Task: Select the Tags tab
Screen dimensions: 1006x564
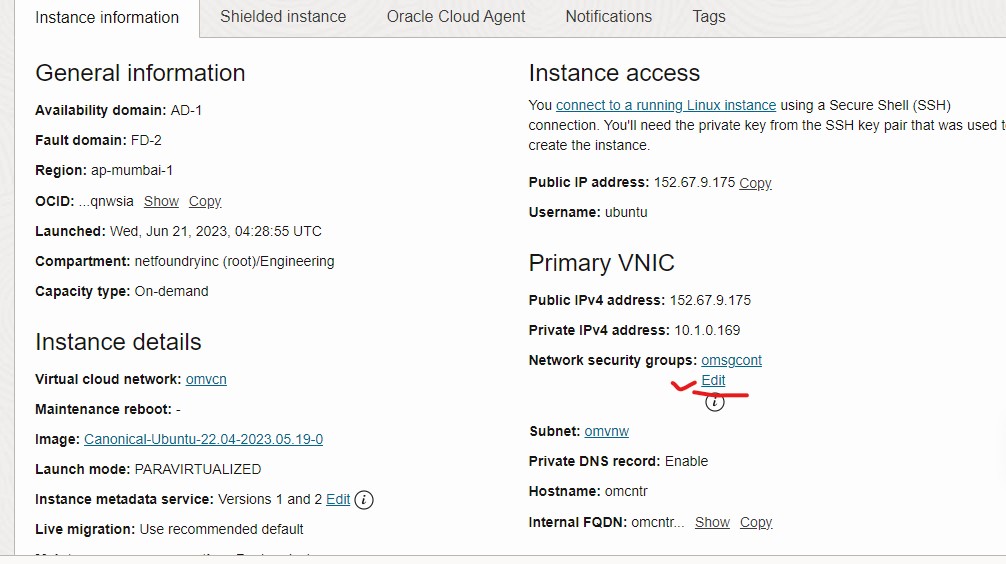Action: click(709, 17)
